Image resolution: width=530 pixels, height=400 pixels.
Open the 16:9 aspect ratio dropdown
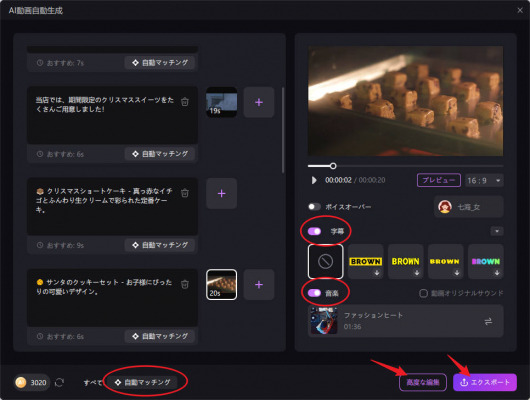(x=484, y=181)
